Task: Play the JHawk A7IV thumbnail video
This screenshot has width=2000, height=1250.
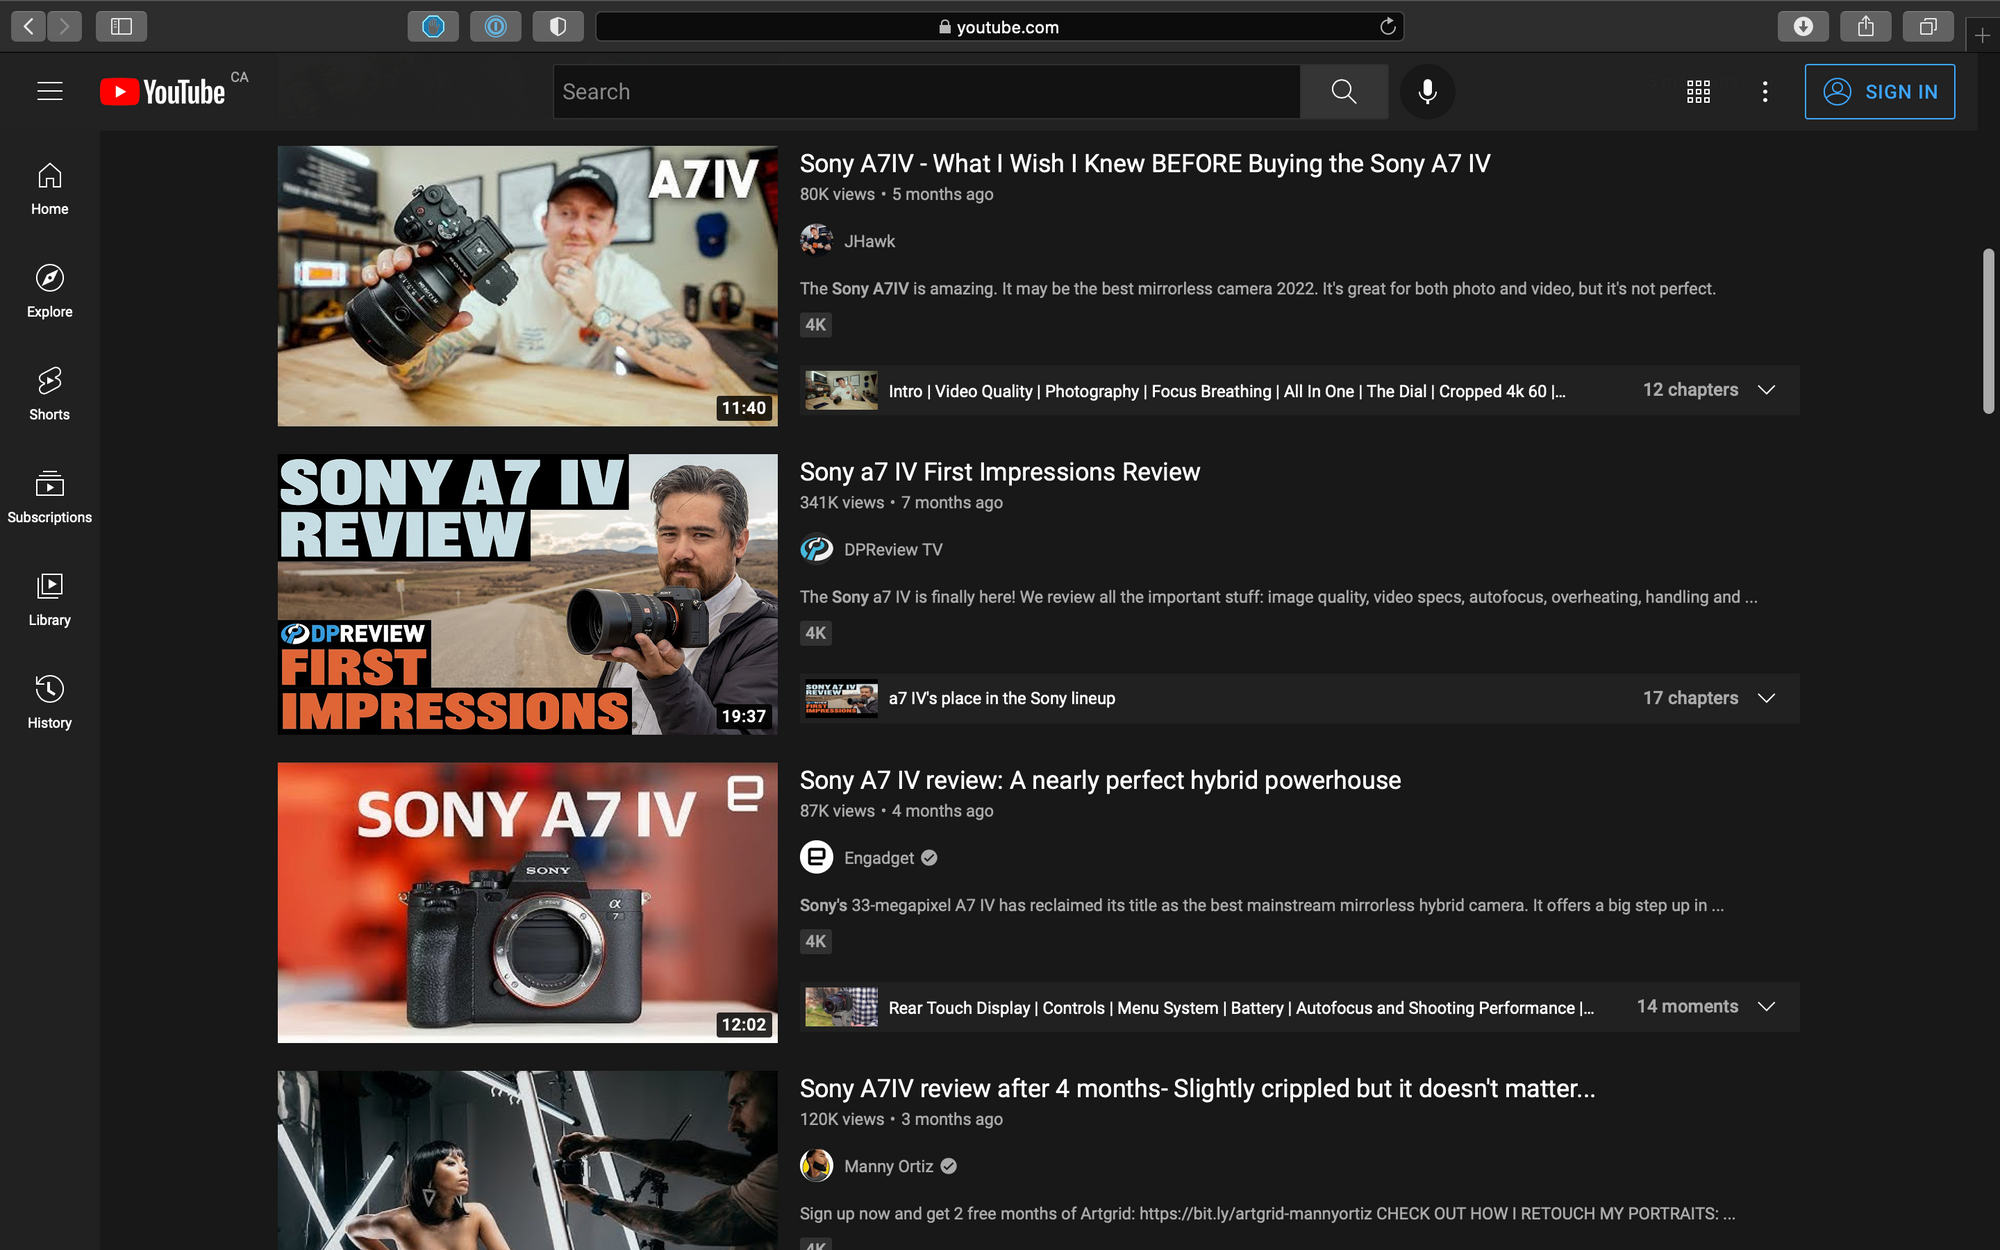Action: [x=527, y=286]
